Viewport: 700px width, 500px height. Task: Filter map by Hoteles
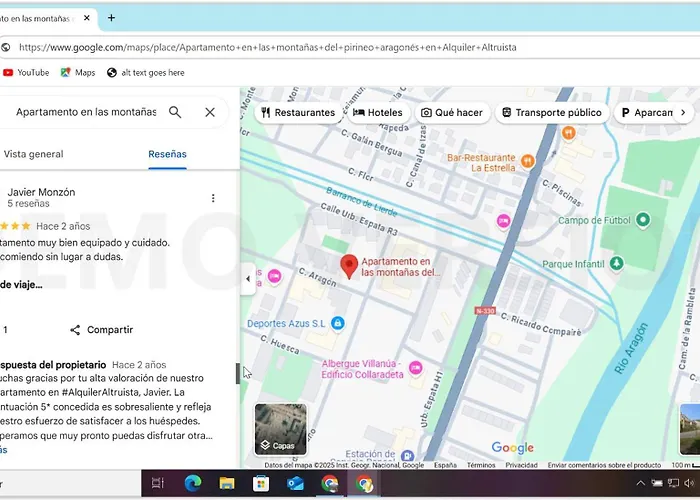pyautogui.click(x=378, y=113)
